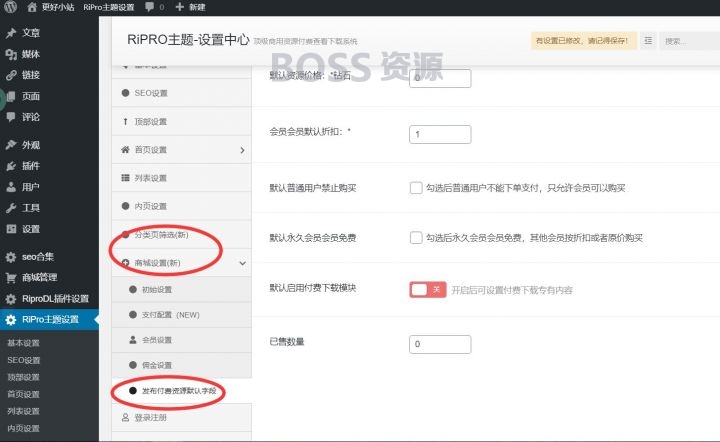Click the WordPress logo icon
The image size is (720, 442).
click(x=10, y=6)
